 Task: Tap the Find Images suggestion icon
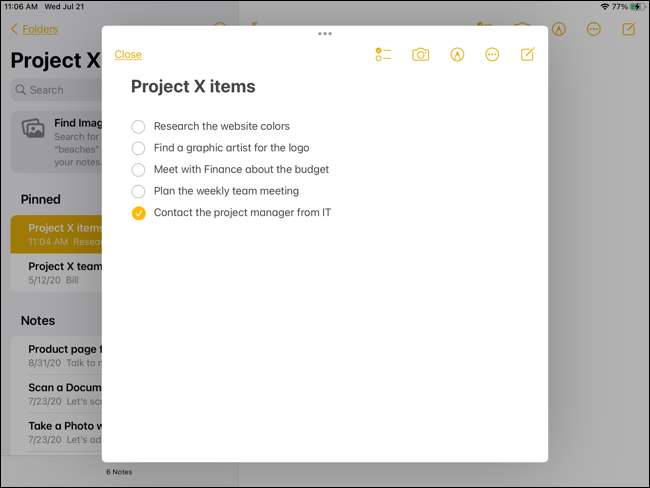pyautogui.click(x=33, y=129)
